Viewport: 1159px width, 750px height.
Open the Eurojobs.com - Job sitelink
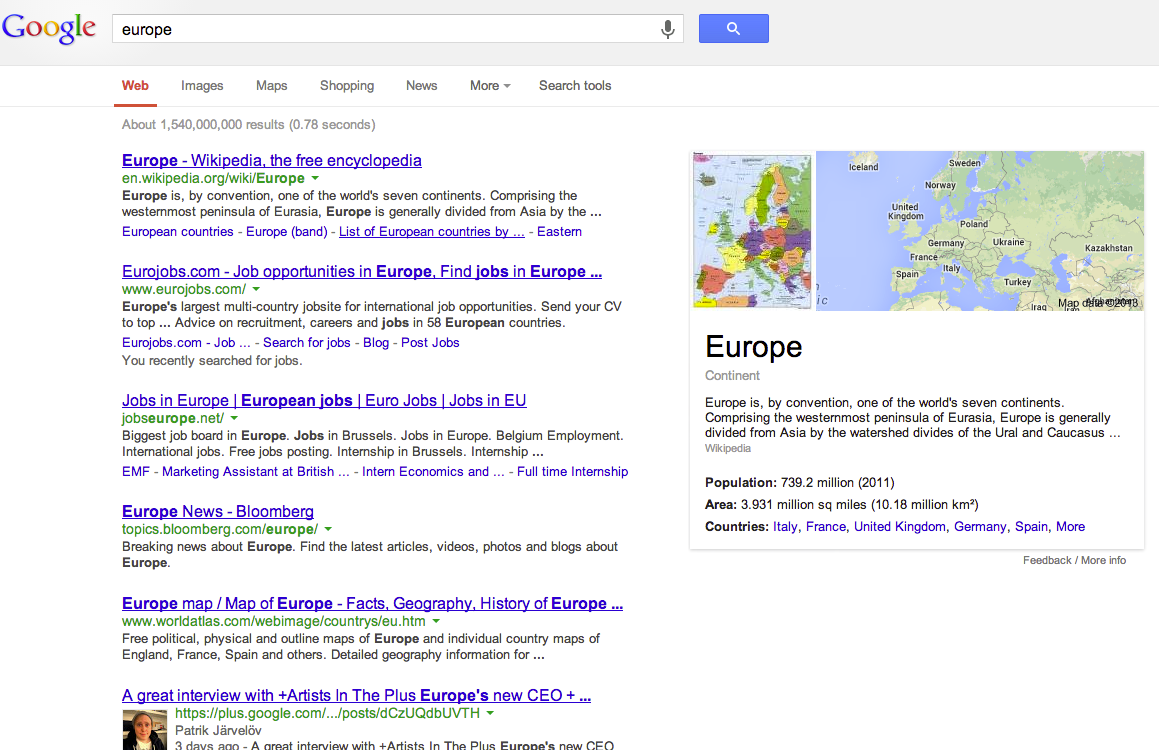[x=186, y=342]
